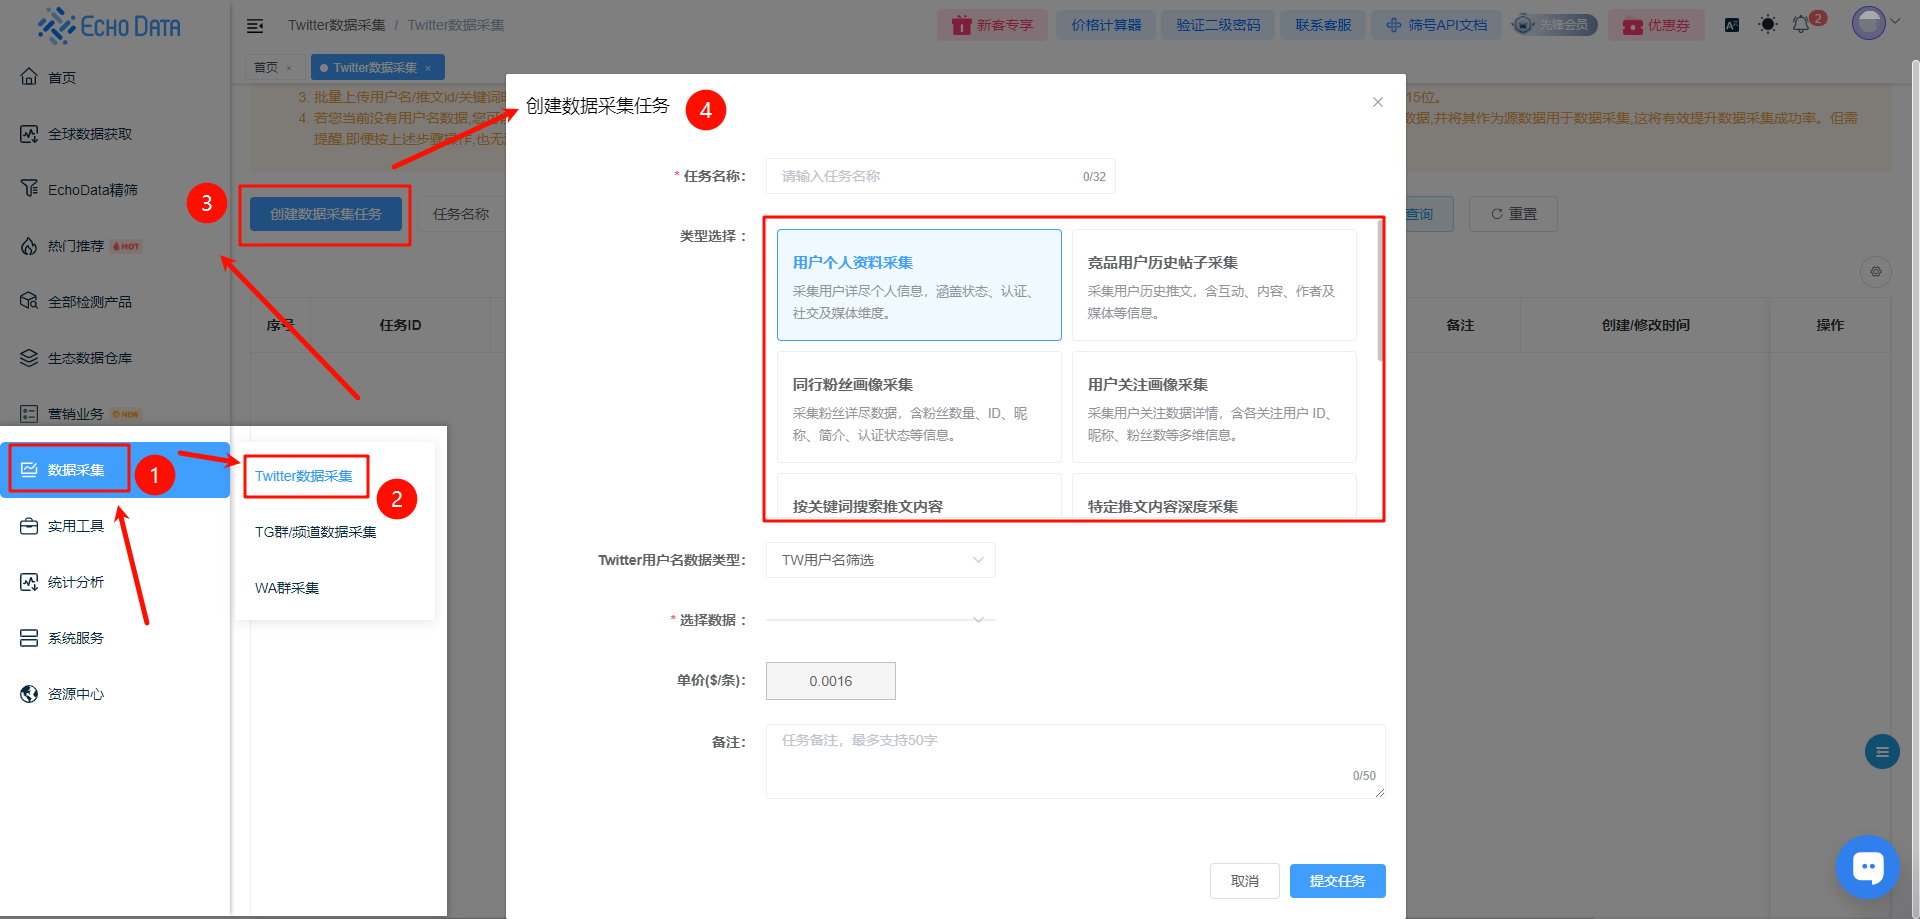Viewport: 1920px width, 919px height.
Task: Close the 首页 tab
Action: tap(289, 68)
